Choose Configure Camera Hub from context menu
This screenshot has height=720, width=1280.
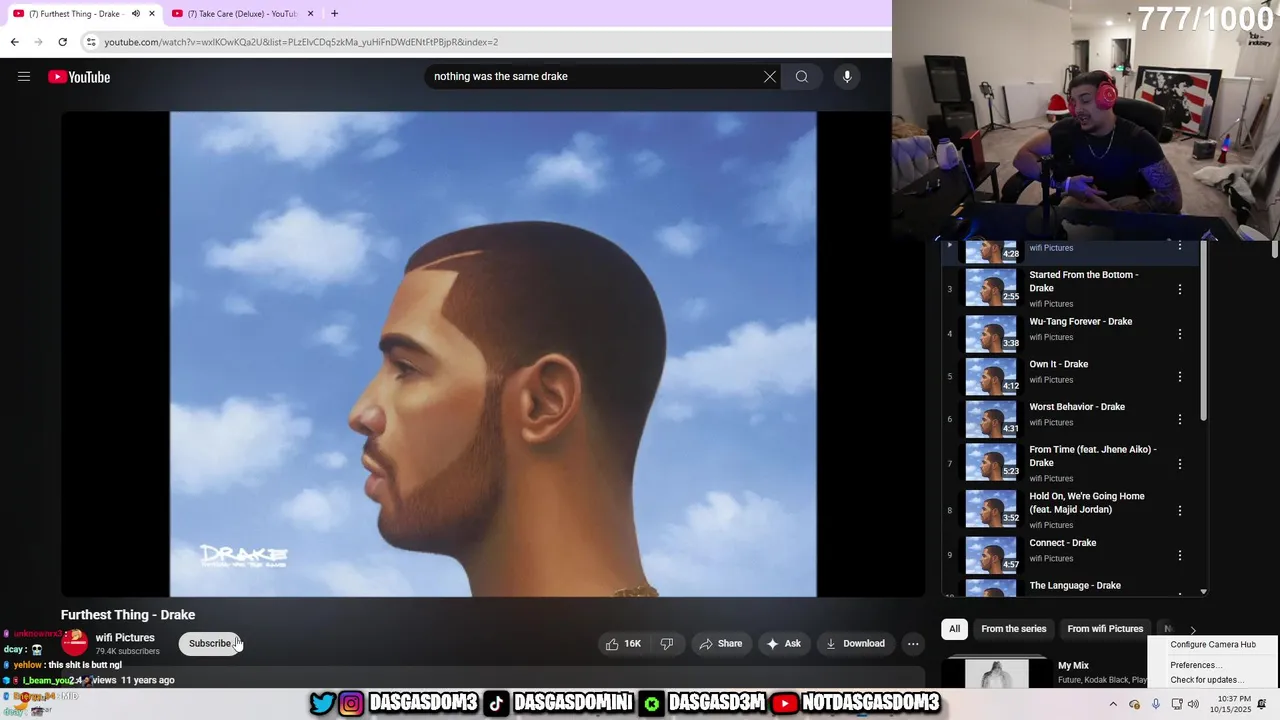point(1213,645)
